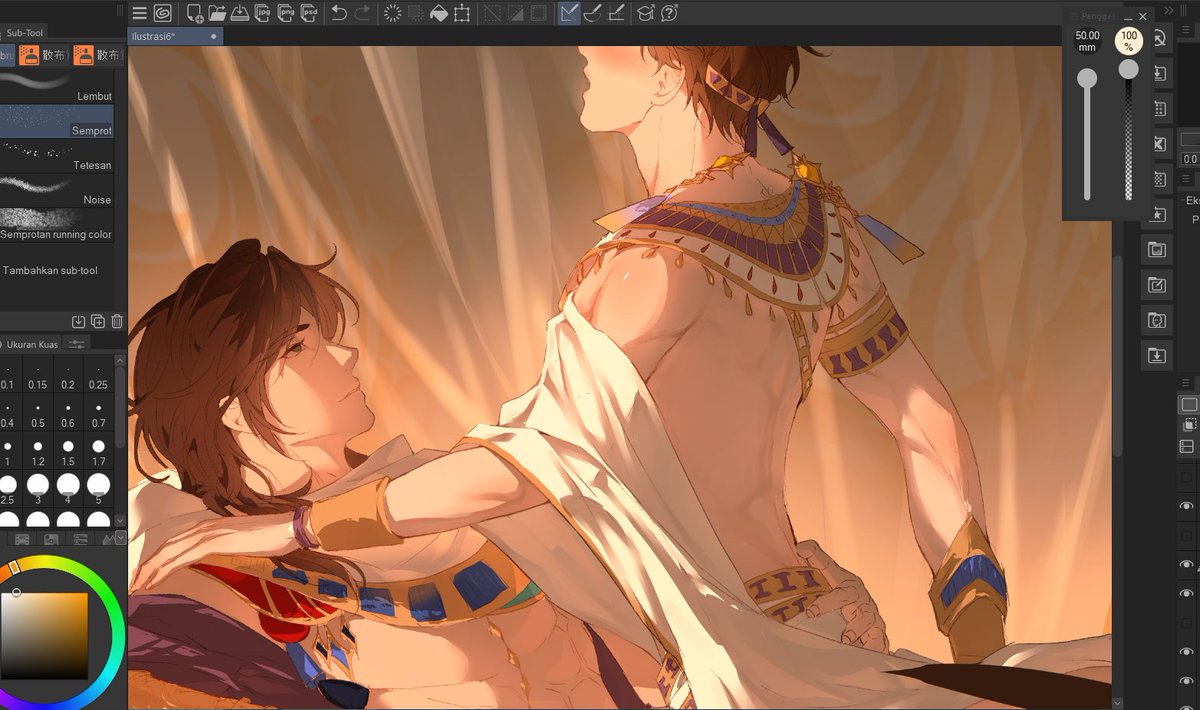
Task: Click the Deselect icon in command bar
Action: point(492,13)
